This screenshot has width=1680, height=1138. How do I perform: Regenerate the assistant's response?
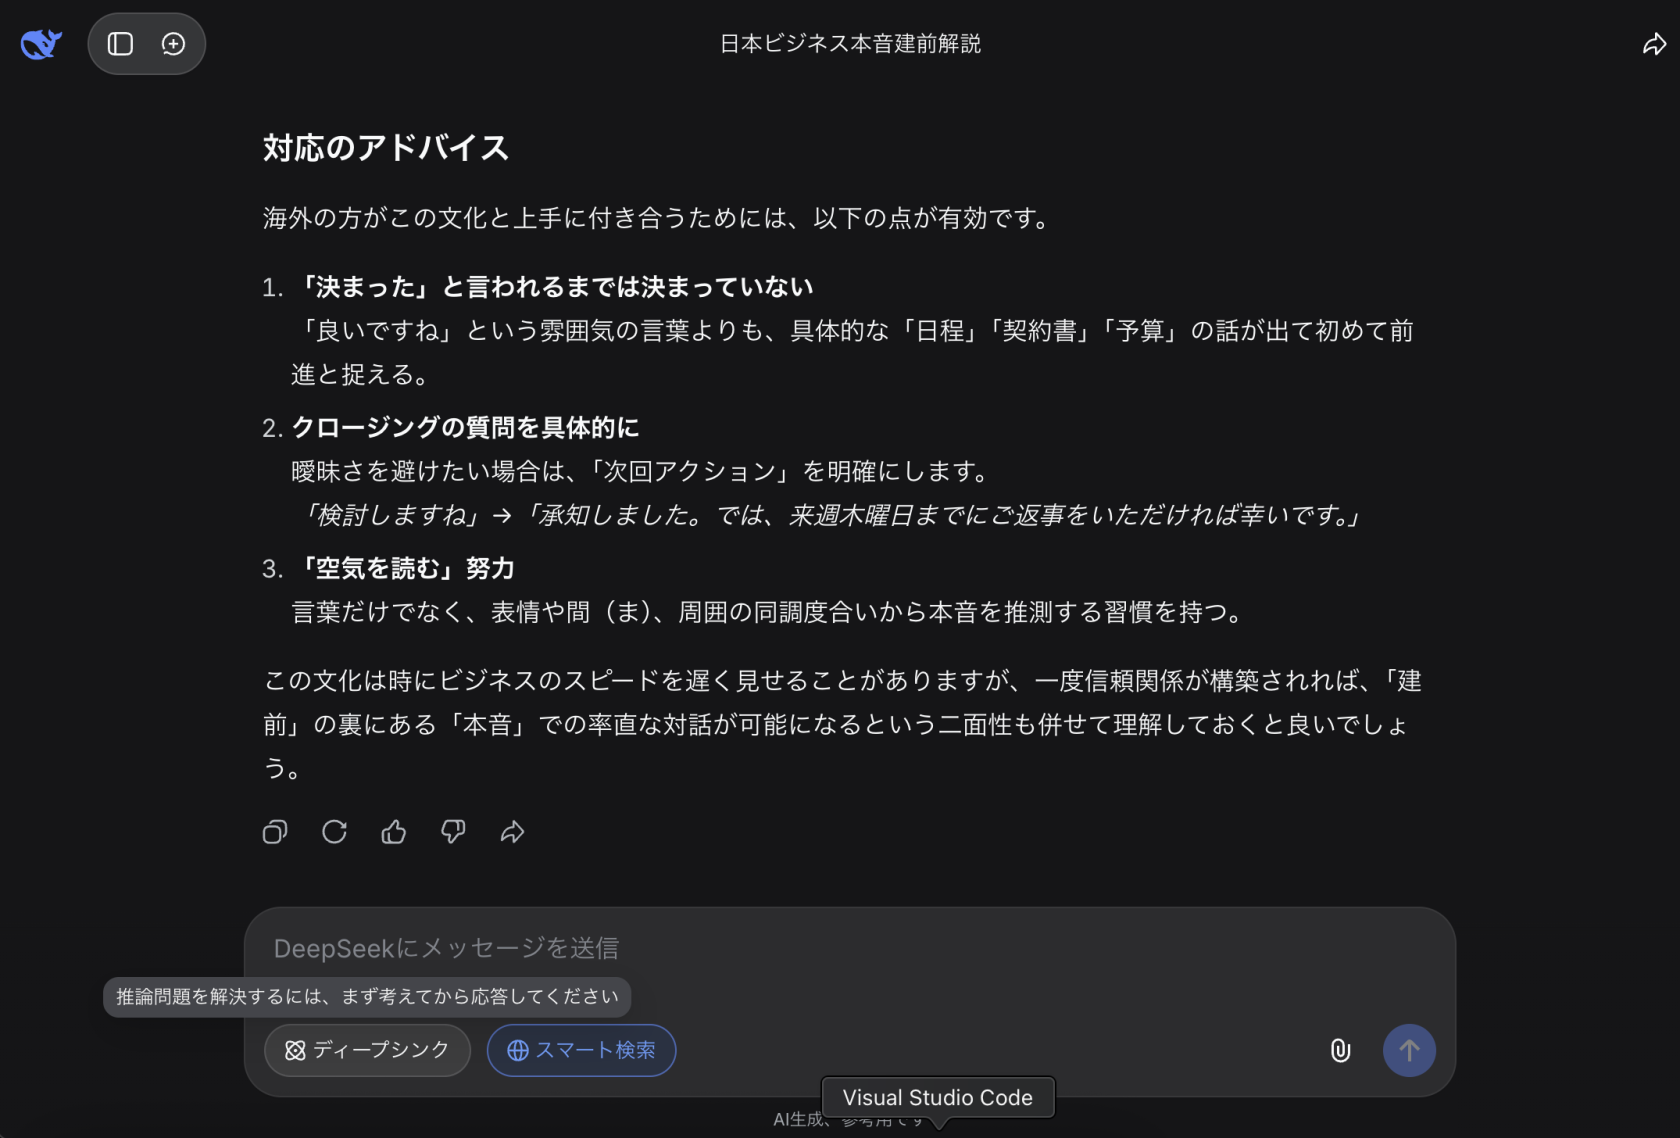(x=334, y=832)
